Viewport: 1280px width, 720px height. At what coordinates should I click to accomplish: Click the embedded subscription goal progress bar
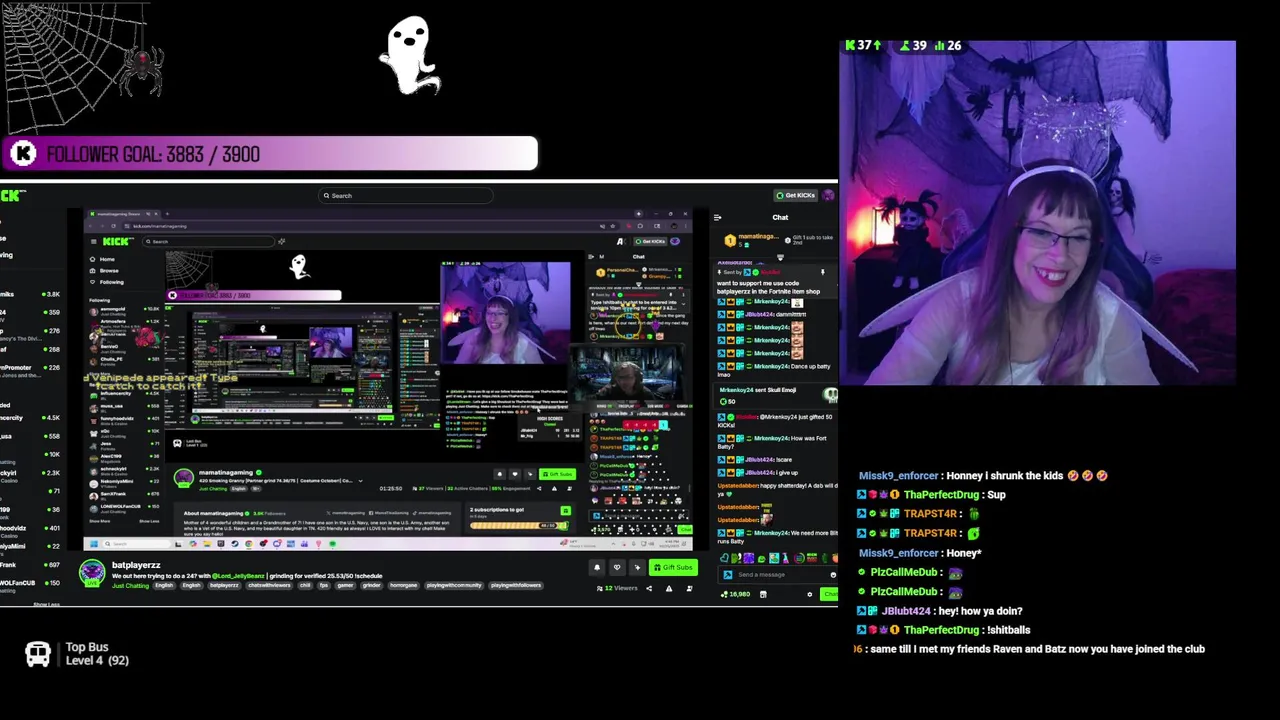coord(517,526)
